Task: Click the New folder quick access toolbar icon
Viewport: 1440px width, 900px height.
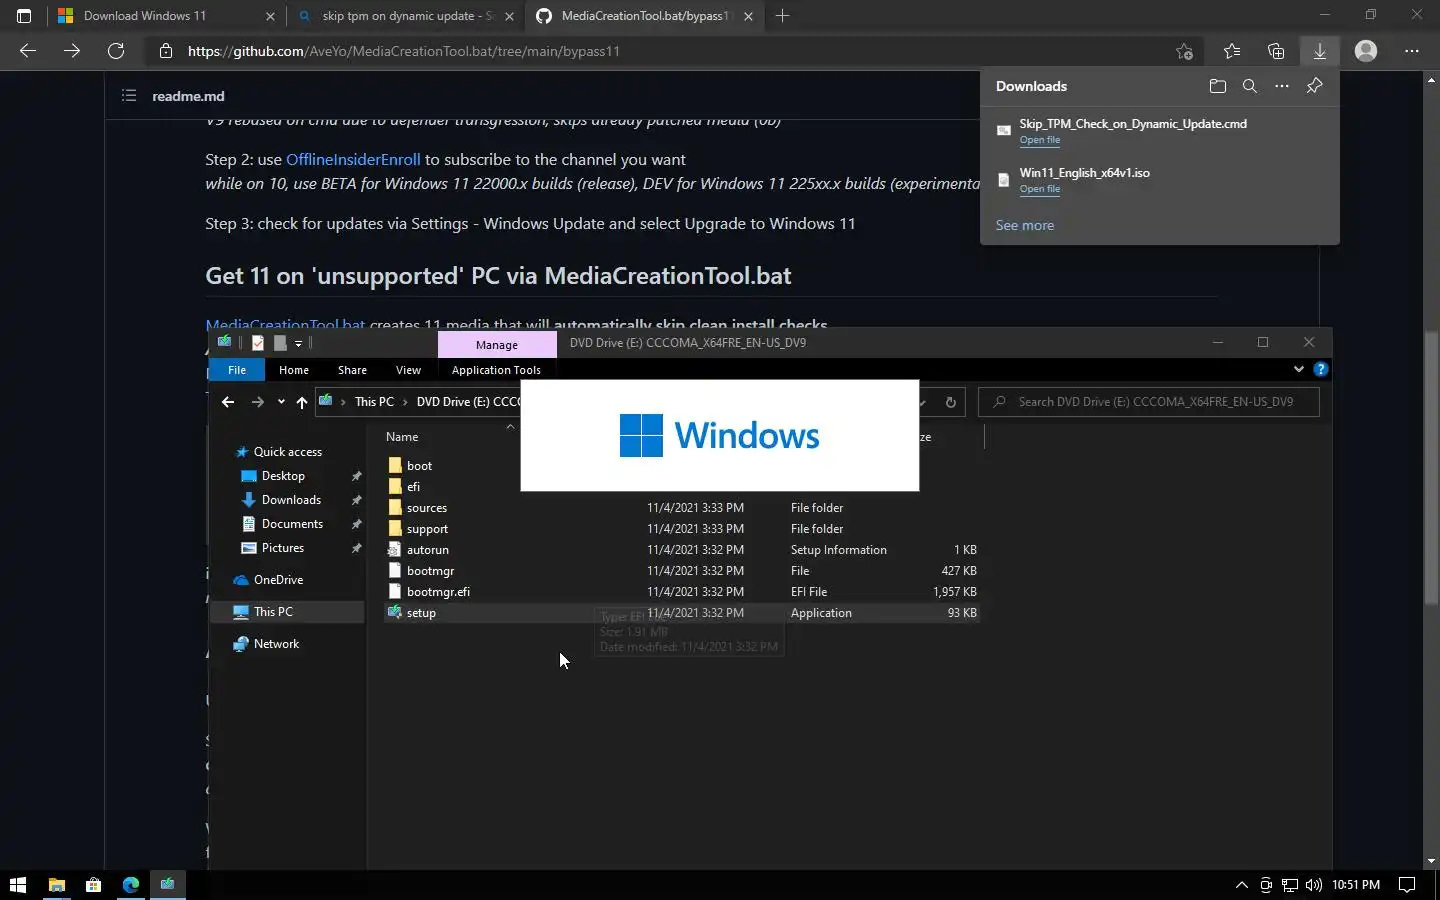Action: coord(280,343)
